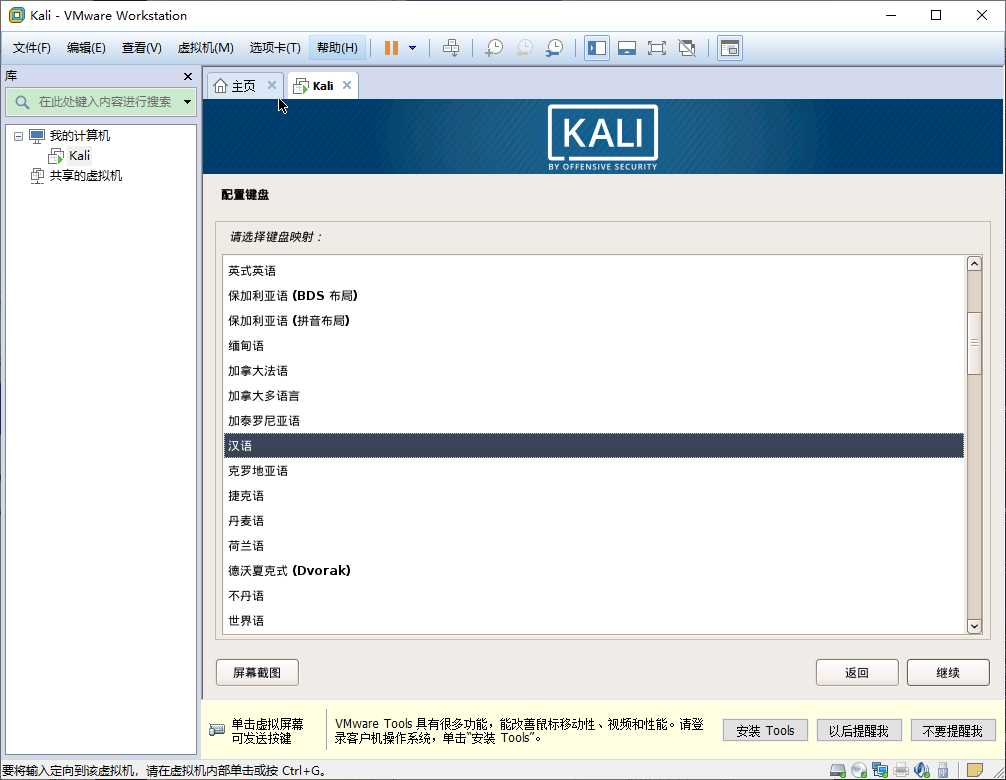Take a snapshot of this virtual machine
The height and width of the screenshot is (780, 1006).
(494, 48)
